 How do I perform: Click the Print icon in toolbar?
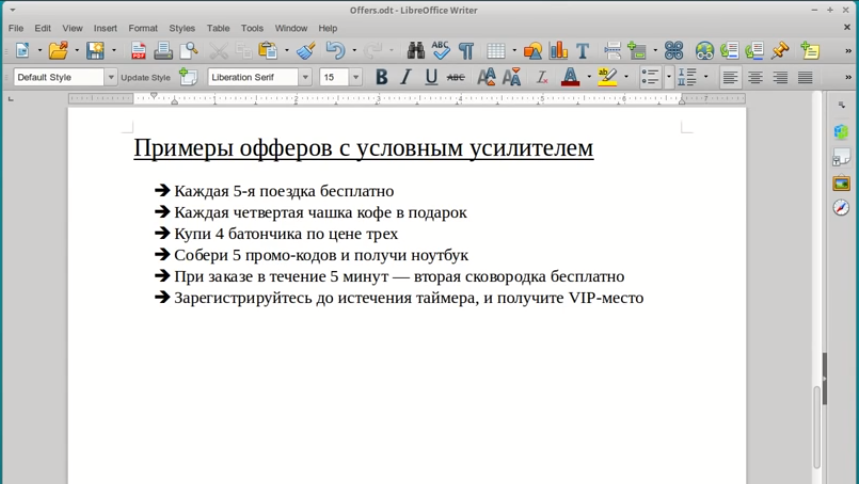[x=163, y=50]
